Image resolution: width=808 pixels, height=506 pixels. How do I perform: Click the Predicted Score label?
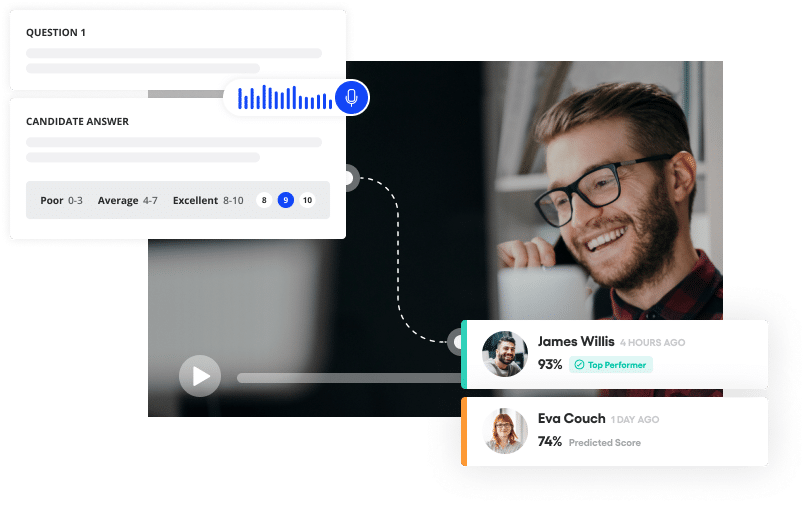[604, 443]
